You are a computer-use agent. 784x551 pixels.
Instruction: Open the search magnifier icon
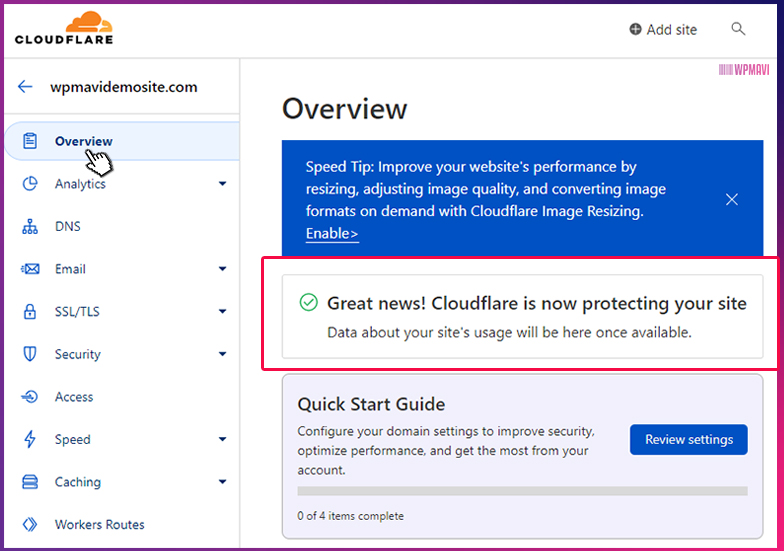pos(738,29)
